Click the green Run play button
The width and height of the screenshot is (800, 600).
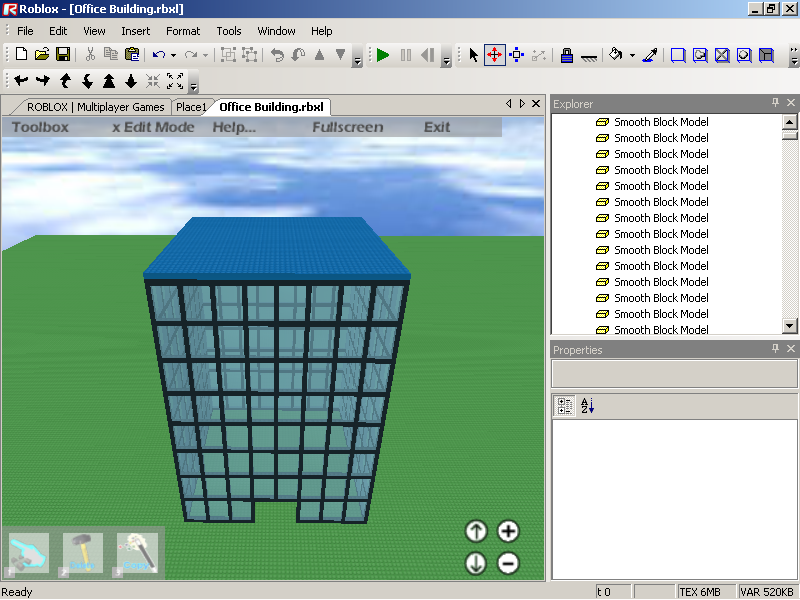coord(383,56)
